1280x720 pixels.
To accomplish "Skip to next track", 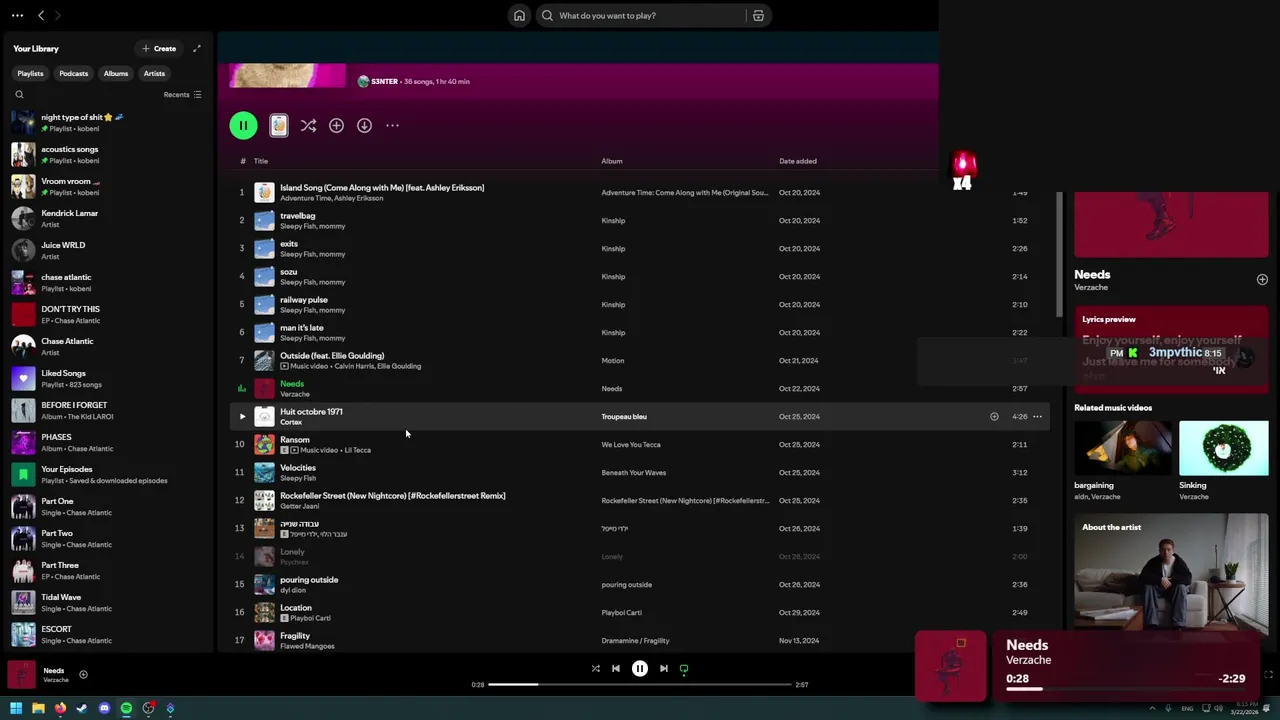I will point(664,669).
